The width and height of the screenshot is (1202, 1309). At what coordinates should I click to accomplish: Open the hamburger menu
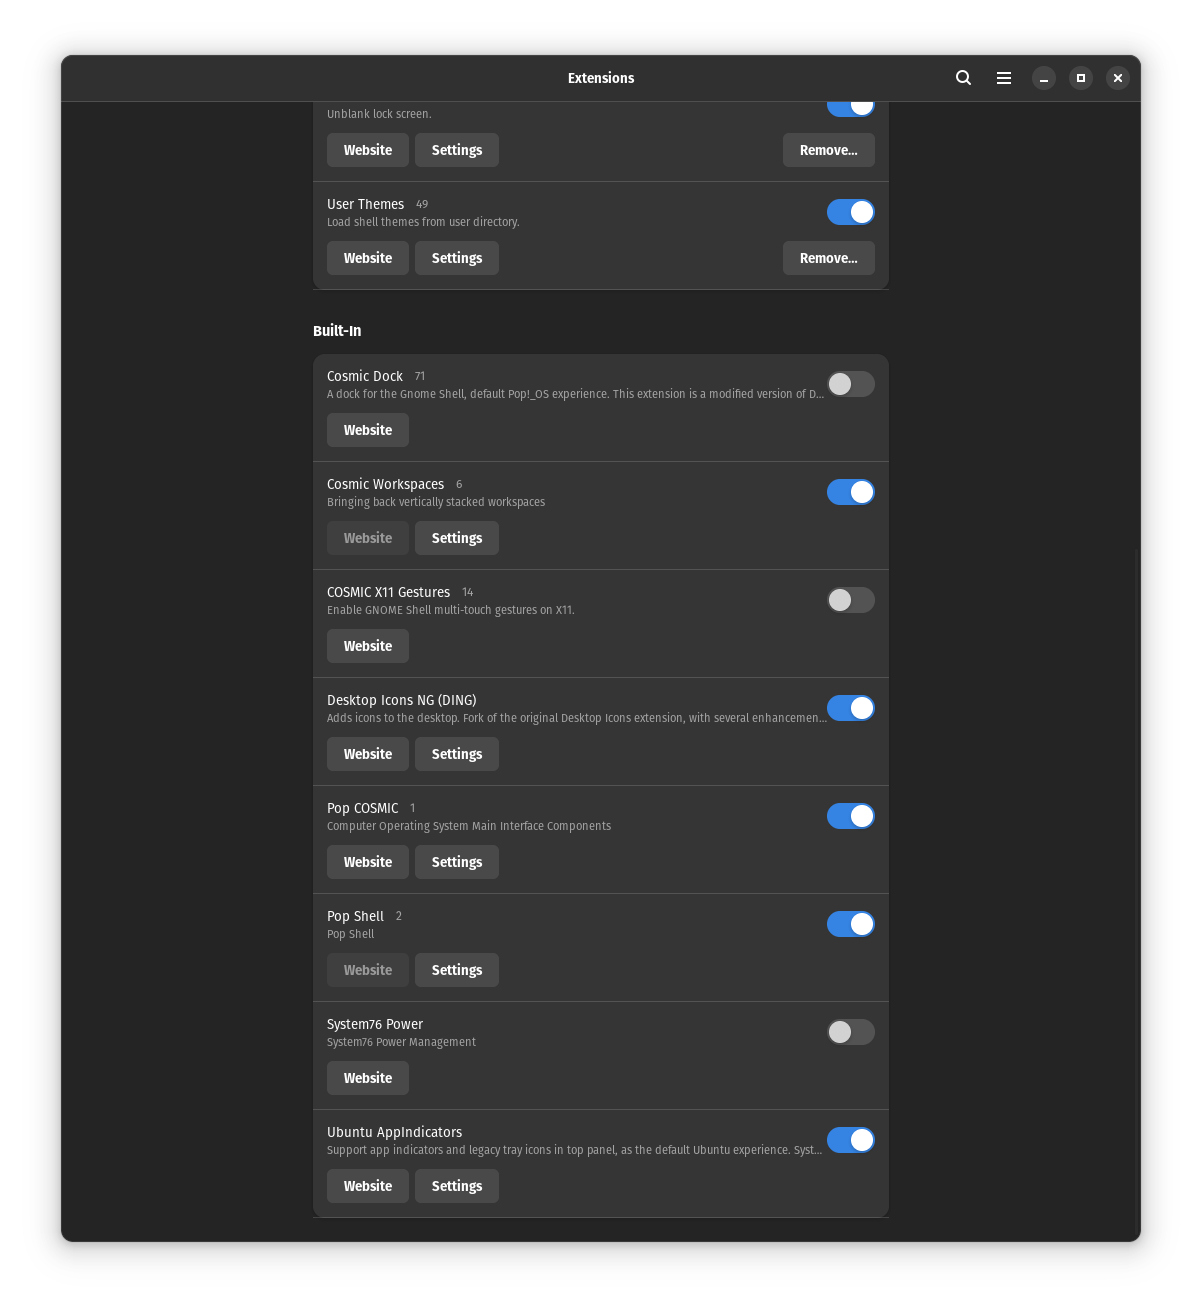coord(1003,78)
